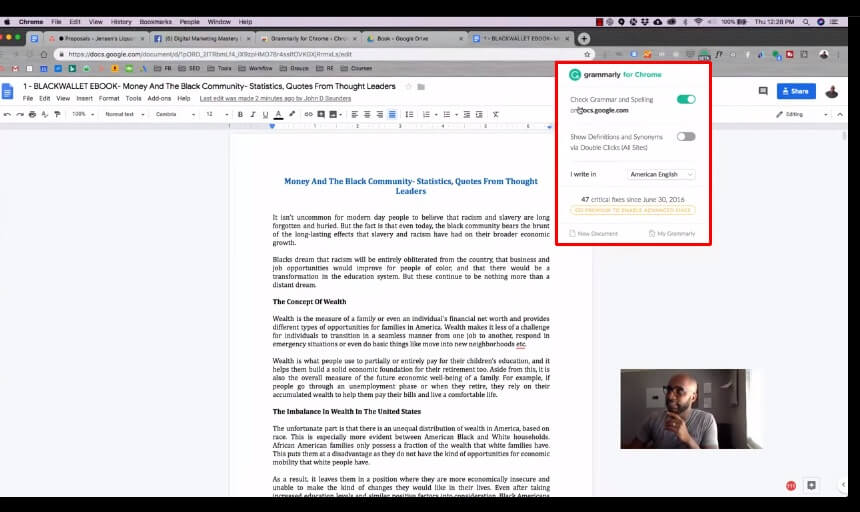Increase the paragraph indent

point(479,115)
